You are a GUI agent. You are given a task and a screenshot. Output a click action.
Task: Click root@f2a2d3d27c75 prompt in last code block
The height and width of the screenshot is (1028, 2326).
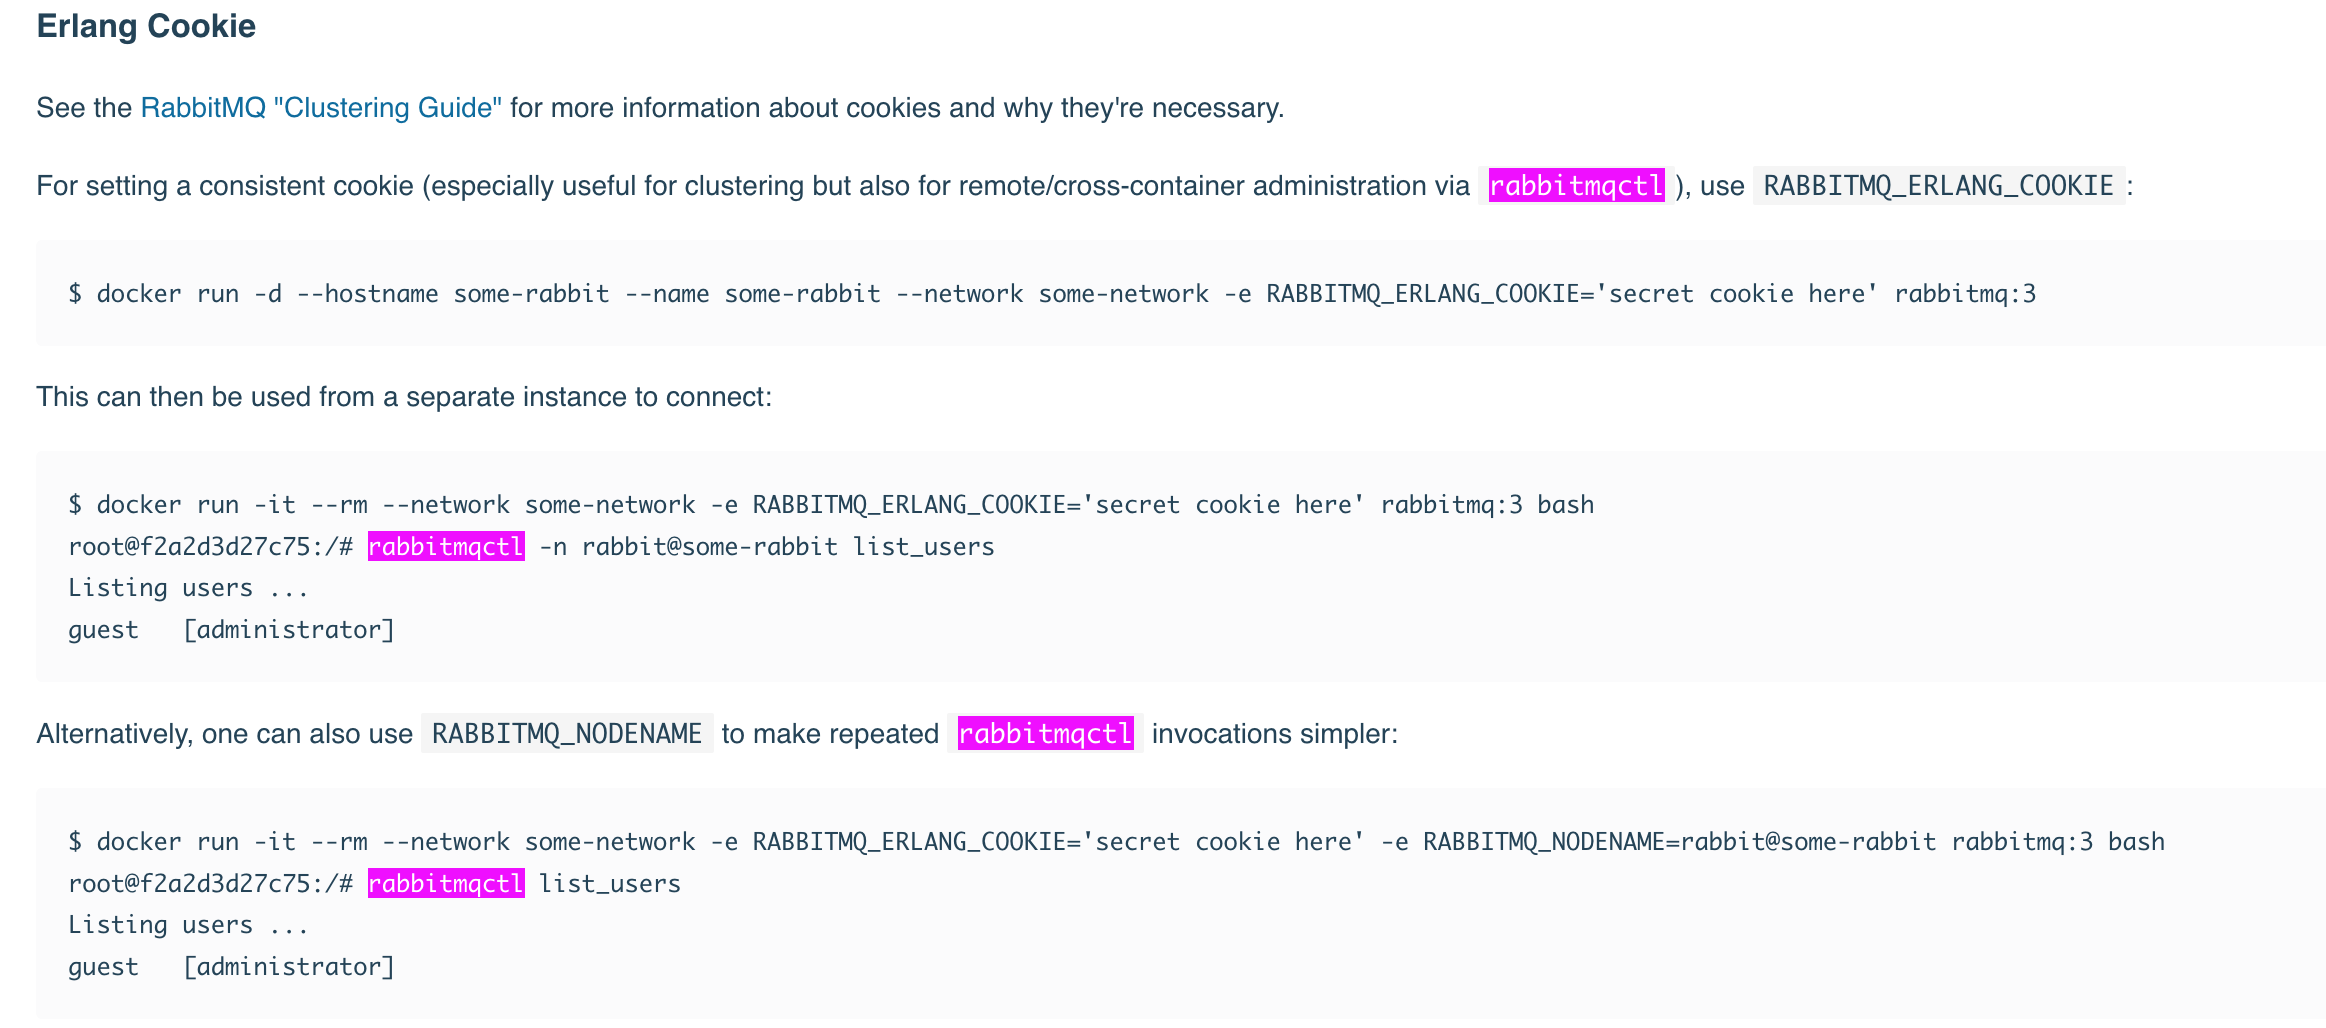[x=188, y=884]
